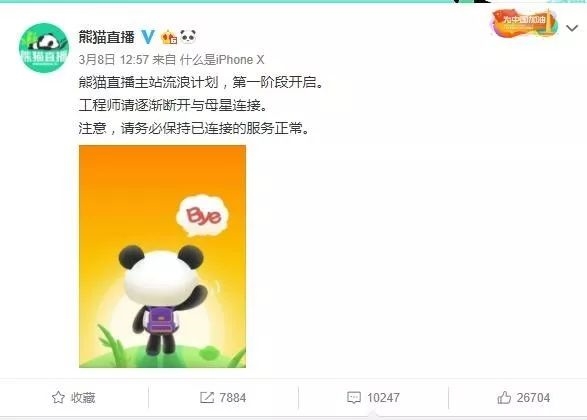
Task: Open the panda Bye image thumbnail
Action: [162, 256]
